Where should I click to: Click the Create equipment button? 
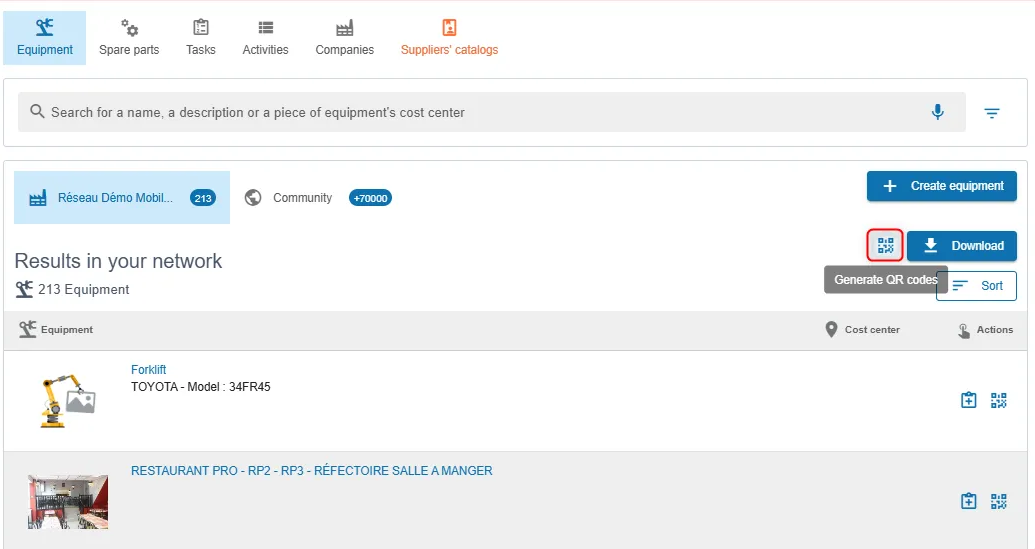point(941,186)
